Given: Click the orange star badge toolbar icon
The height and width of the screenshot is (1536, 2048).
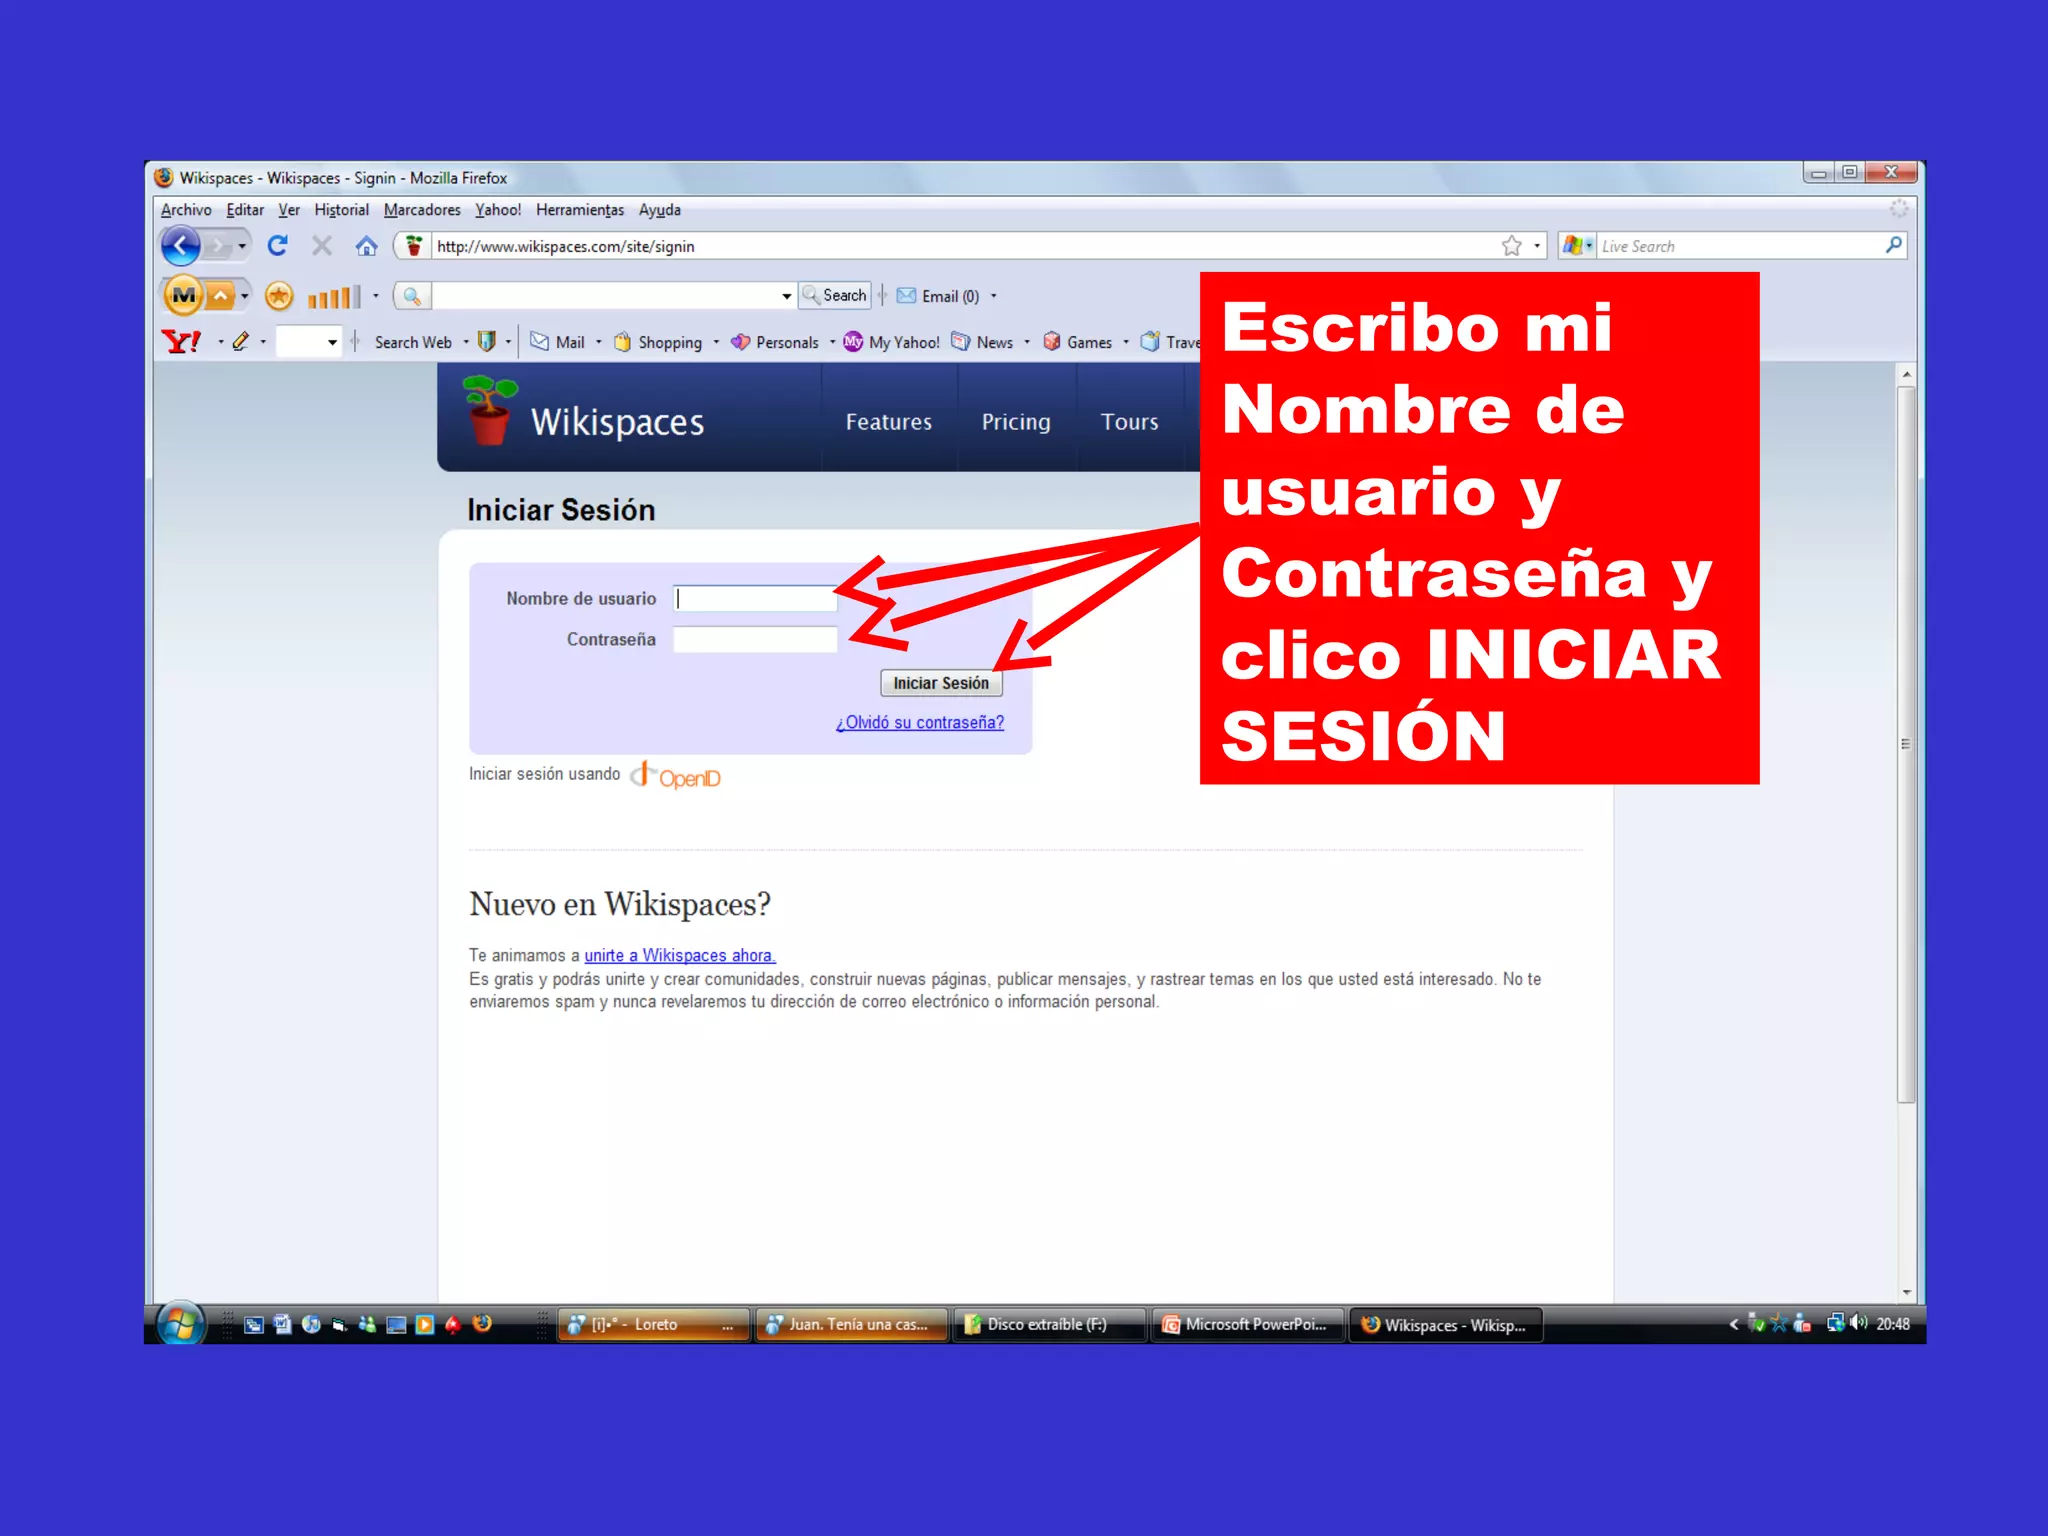Looking at the screenshot, I should click(279, 295).
